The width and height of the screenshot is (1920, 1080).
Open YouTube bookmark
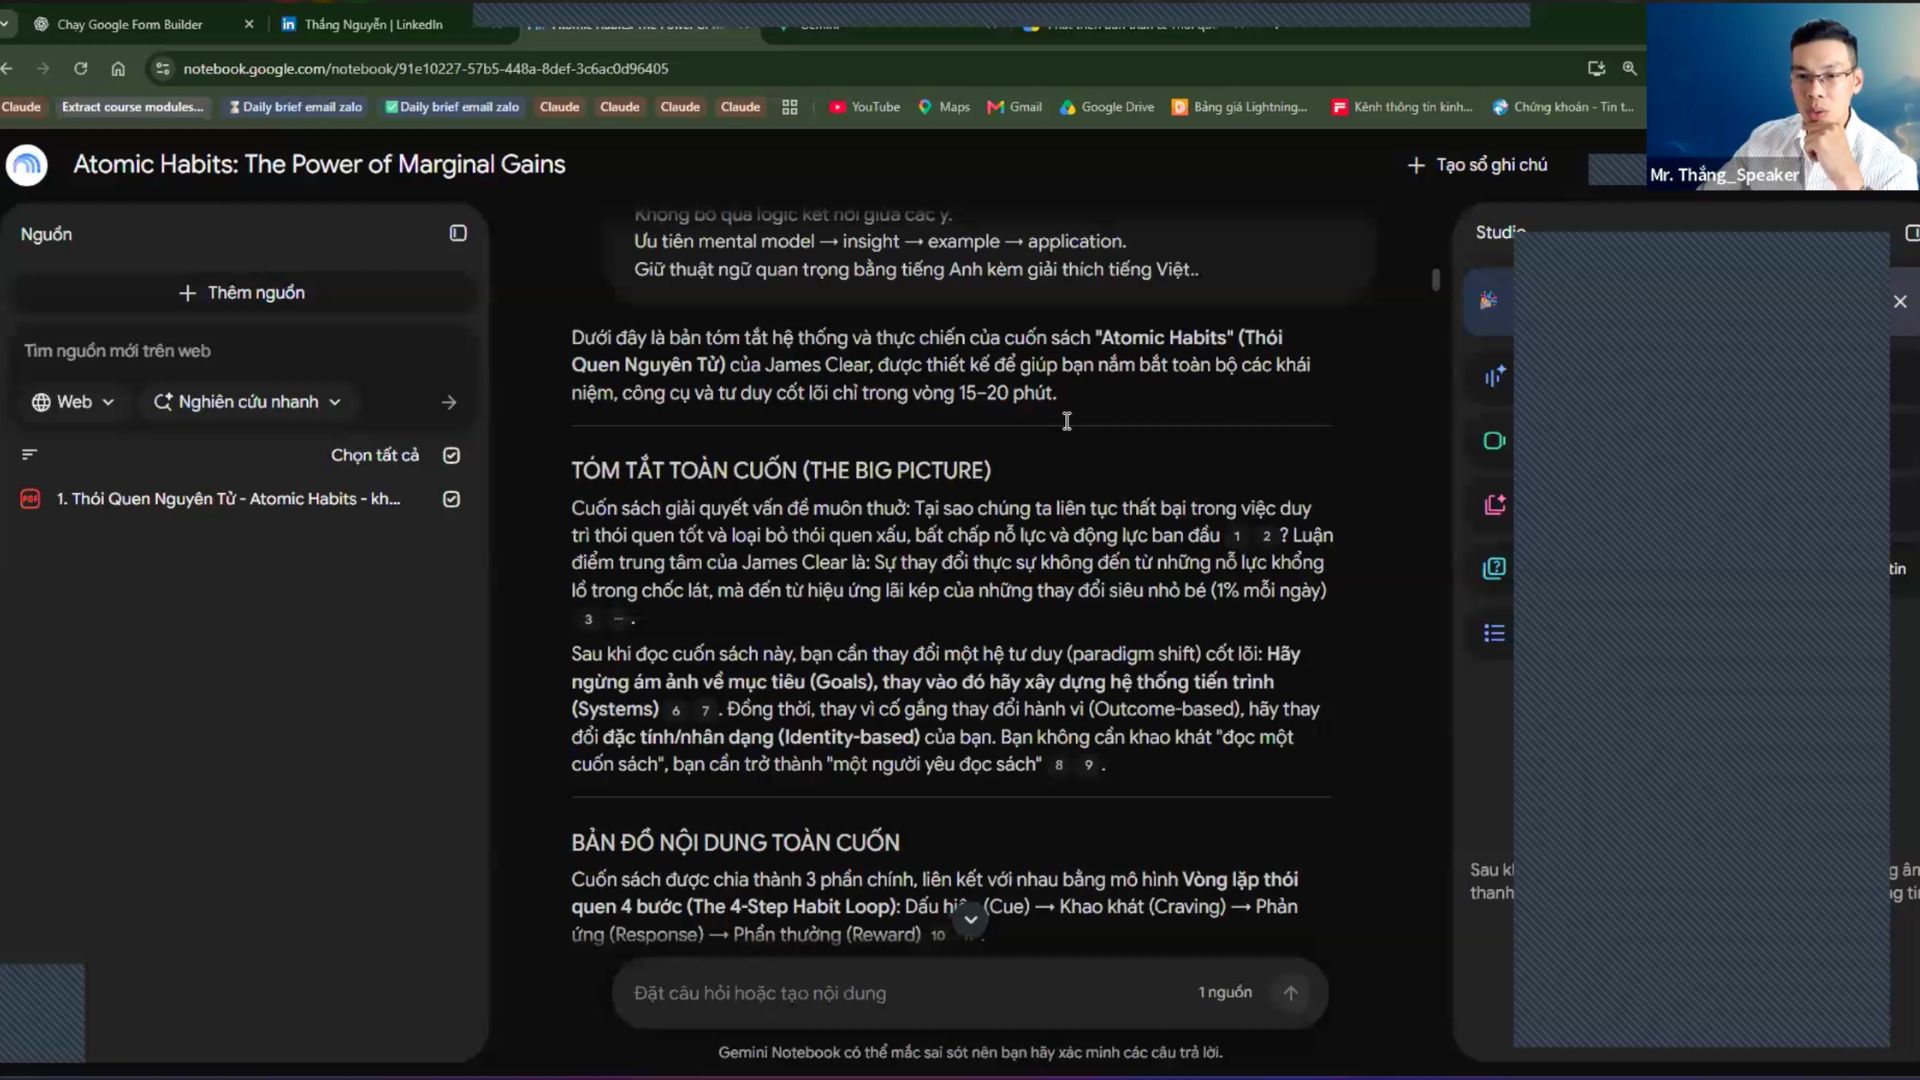865,107
